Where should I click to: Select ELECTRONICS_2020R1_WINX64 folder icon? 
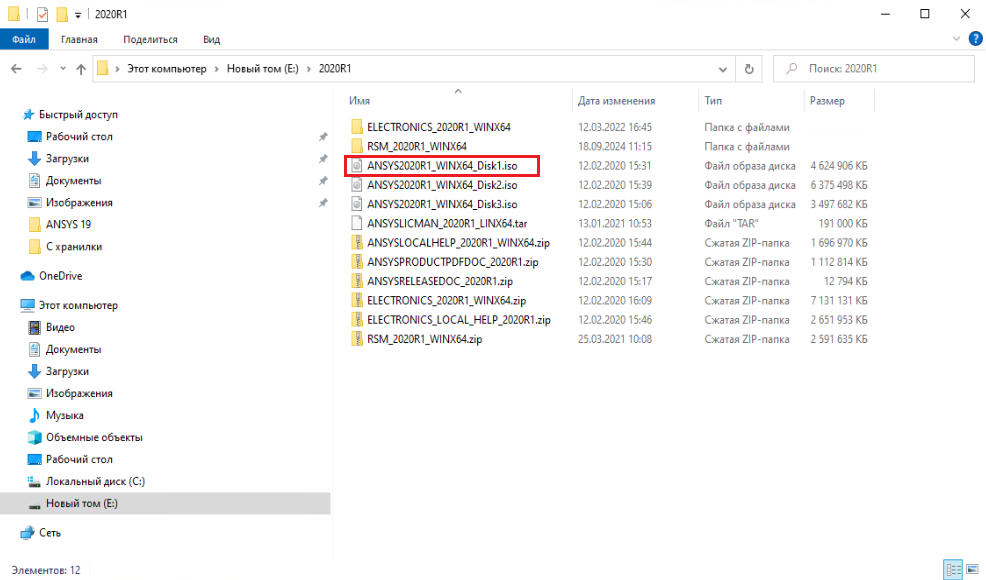click(357, 127)
